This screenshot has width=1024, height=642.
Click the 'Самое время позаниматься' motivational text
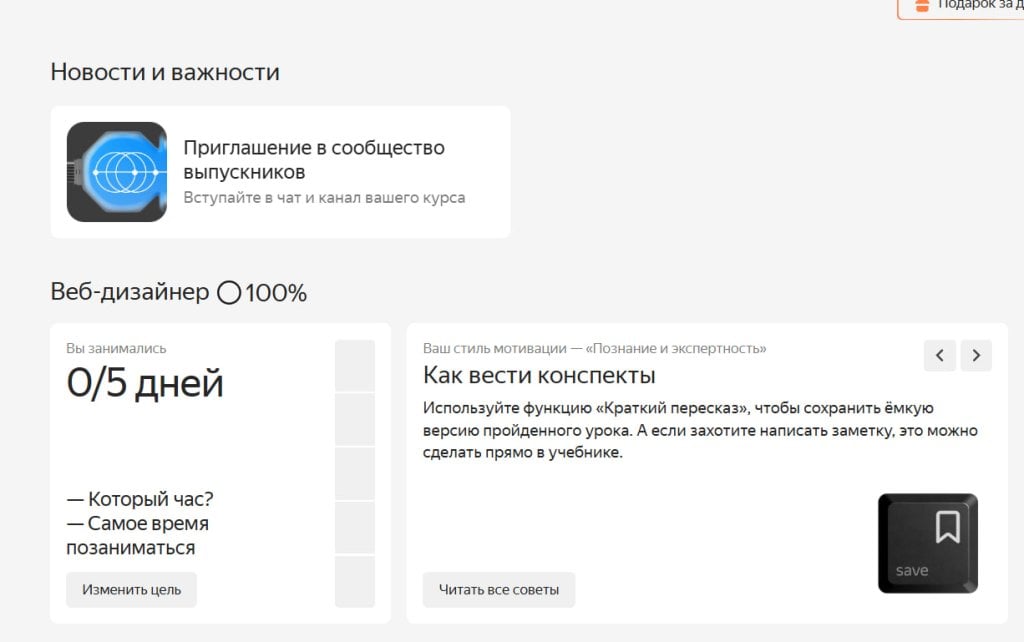138,536
